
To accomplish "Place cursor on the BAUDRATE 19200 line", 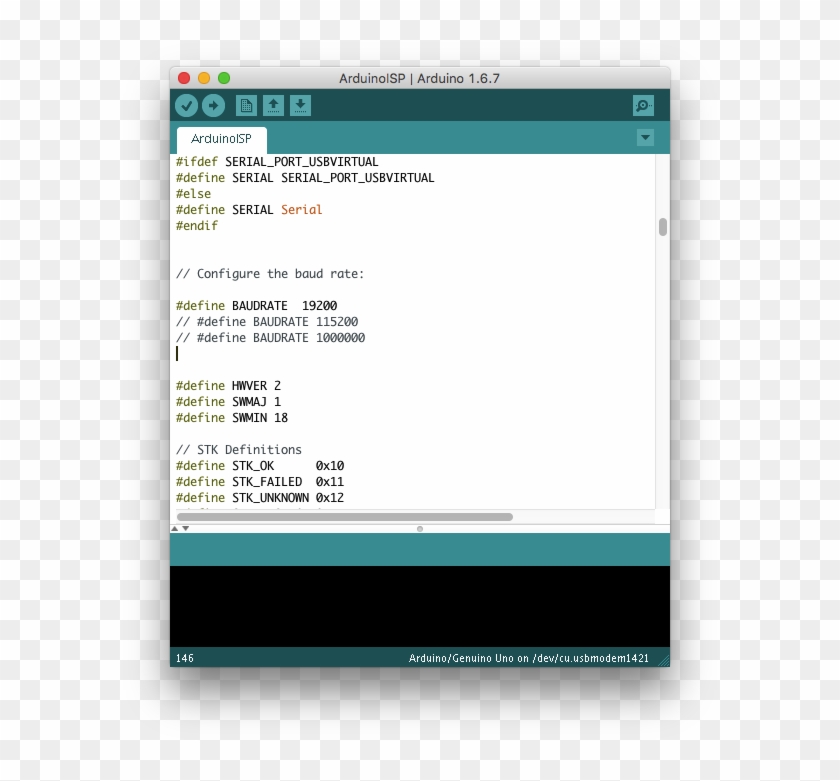I will tap(257, 305).
